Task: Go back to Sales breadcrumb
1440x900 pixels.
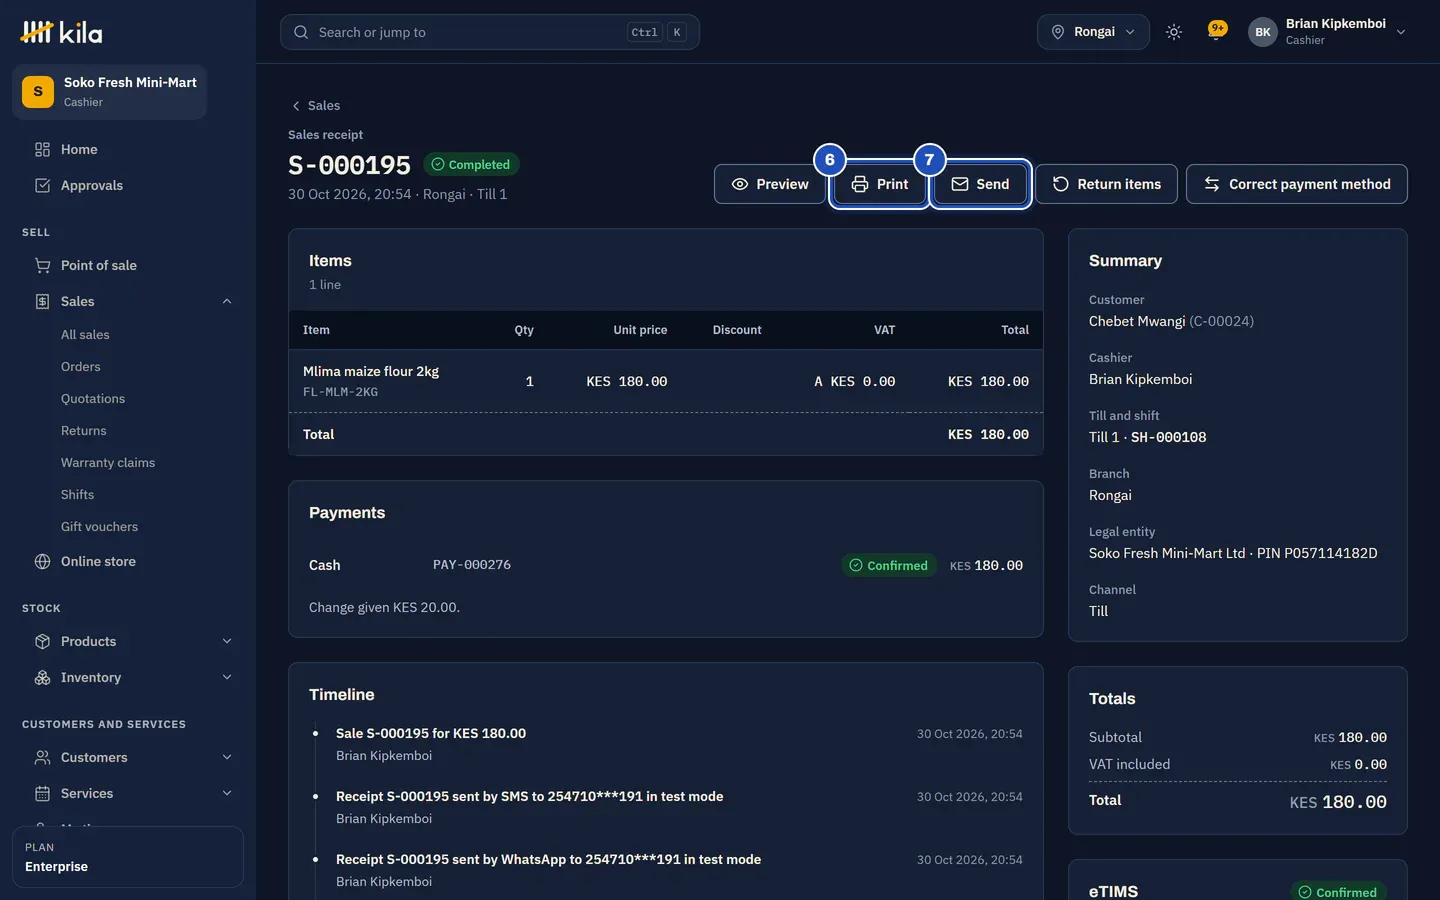Action: click(x=315, y=105)
